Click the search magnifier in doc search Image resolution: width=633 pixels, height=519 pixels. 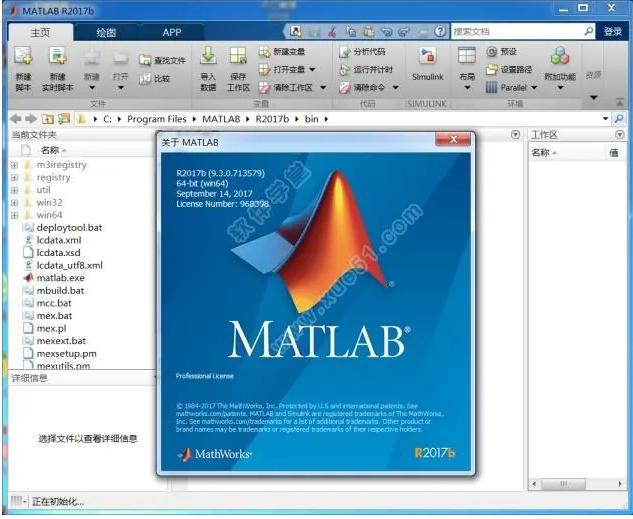pos(589,31)
